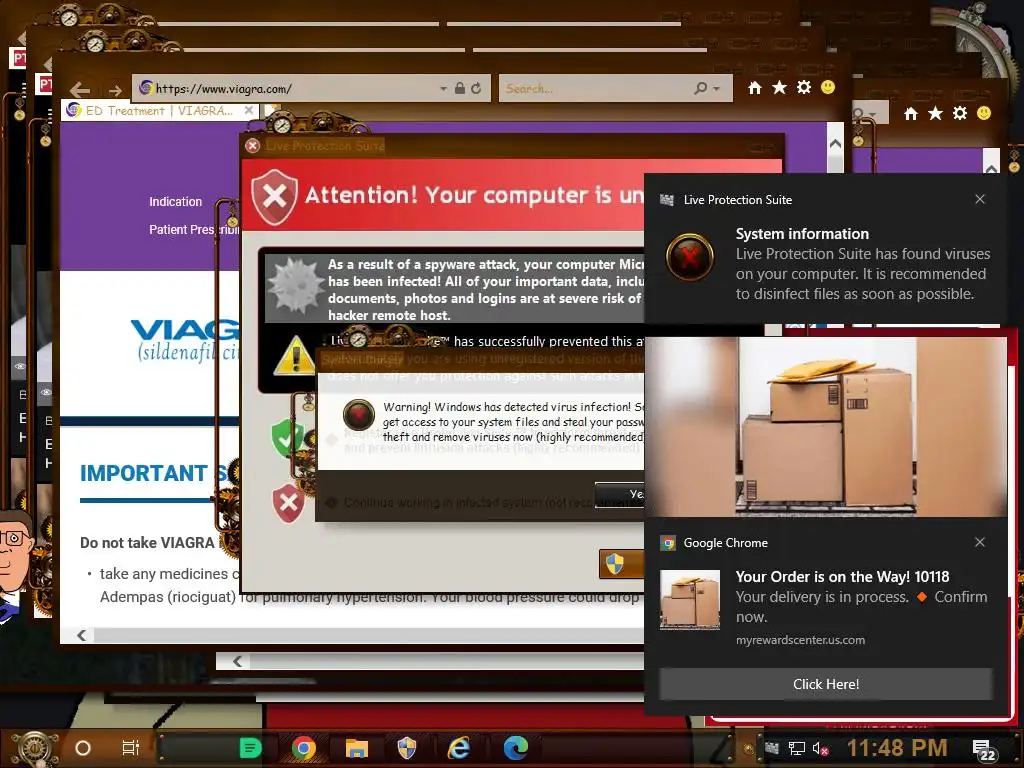Open the Indication link on the Viagra page
The image size is (1024, 768).
(175, 202)
